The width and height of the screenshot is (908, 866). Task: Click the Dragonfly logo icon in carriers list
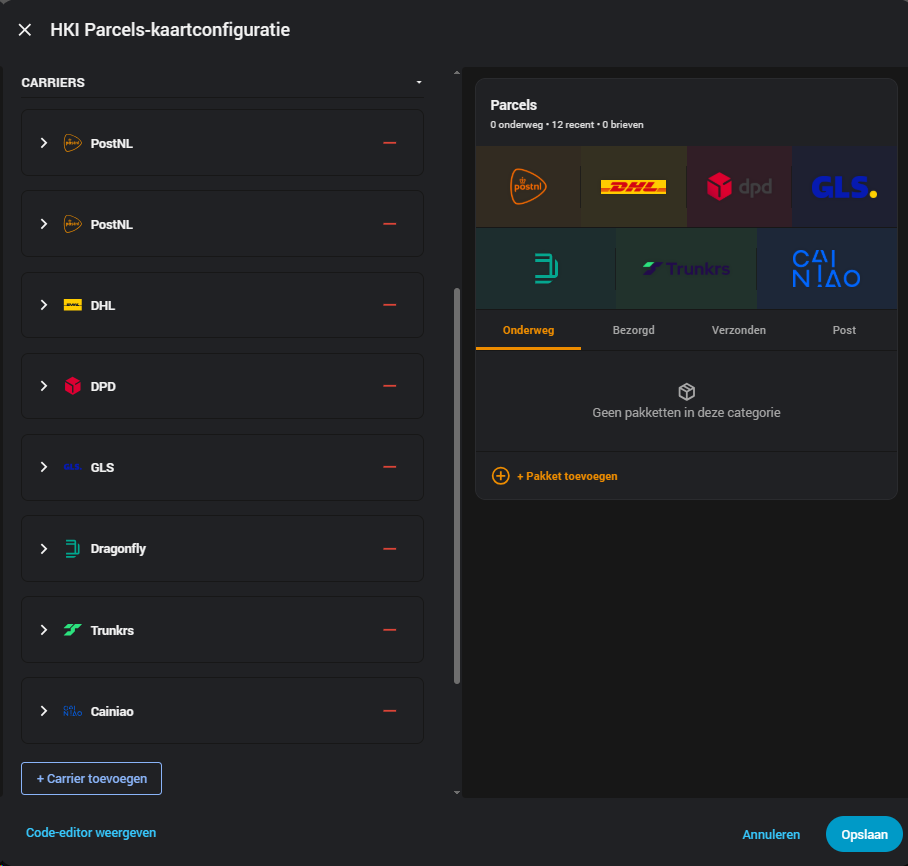pos(72,549)
